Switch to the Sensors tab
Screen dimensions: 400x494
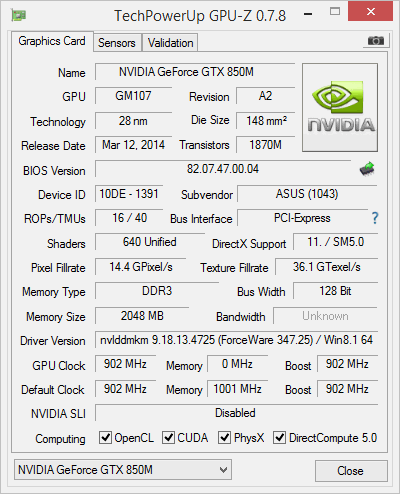tap(117, 43)
